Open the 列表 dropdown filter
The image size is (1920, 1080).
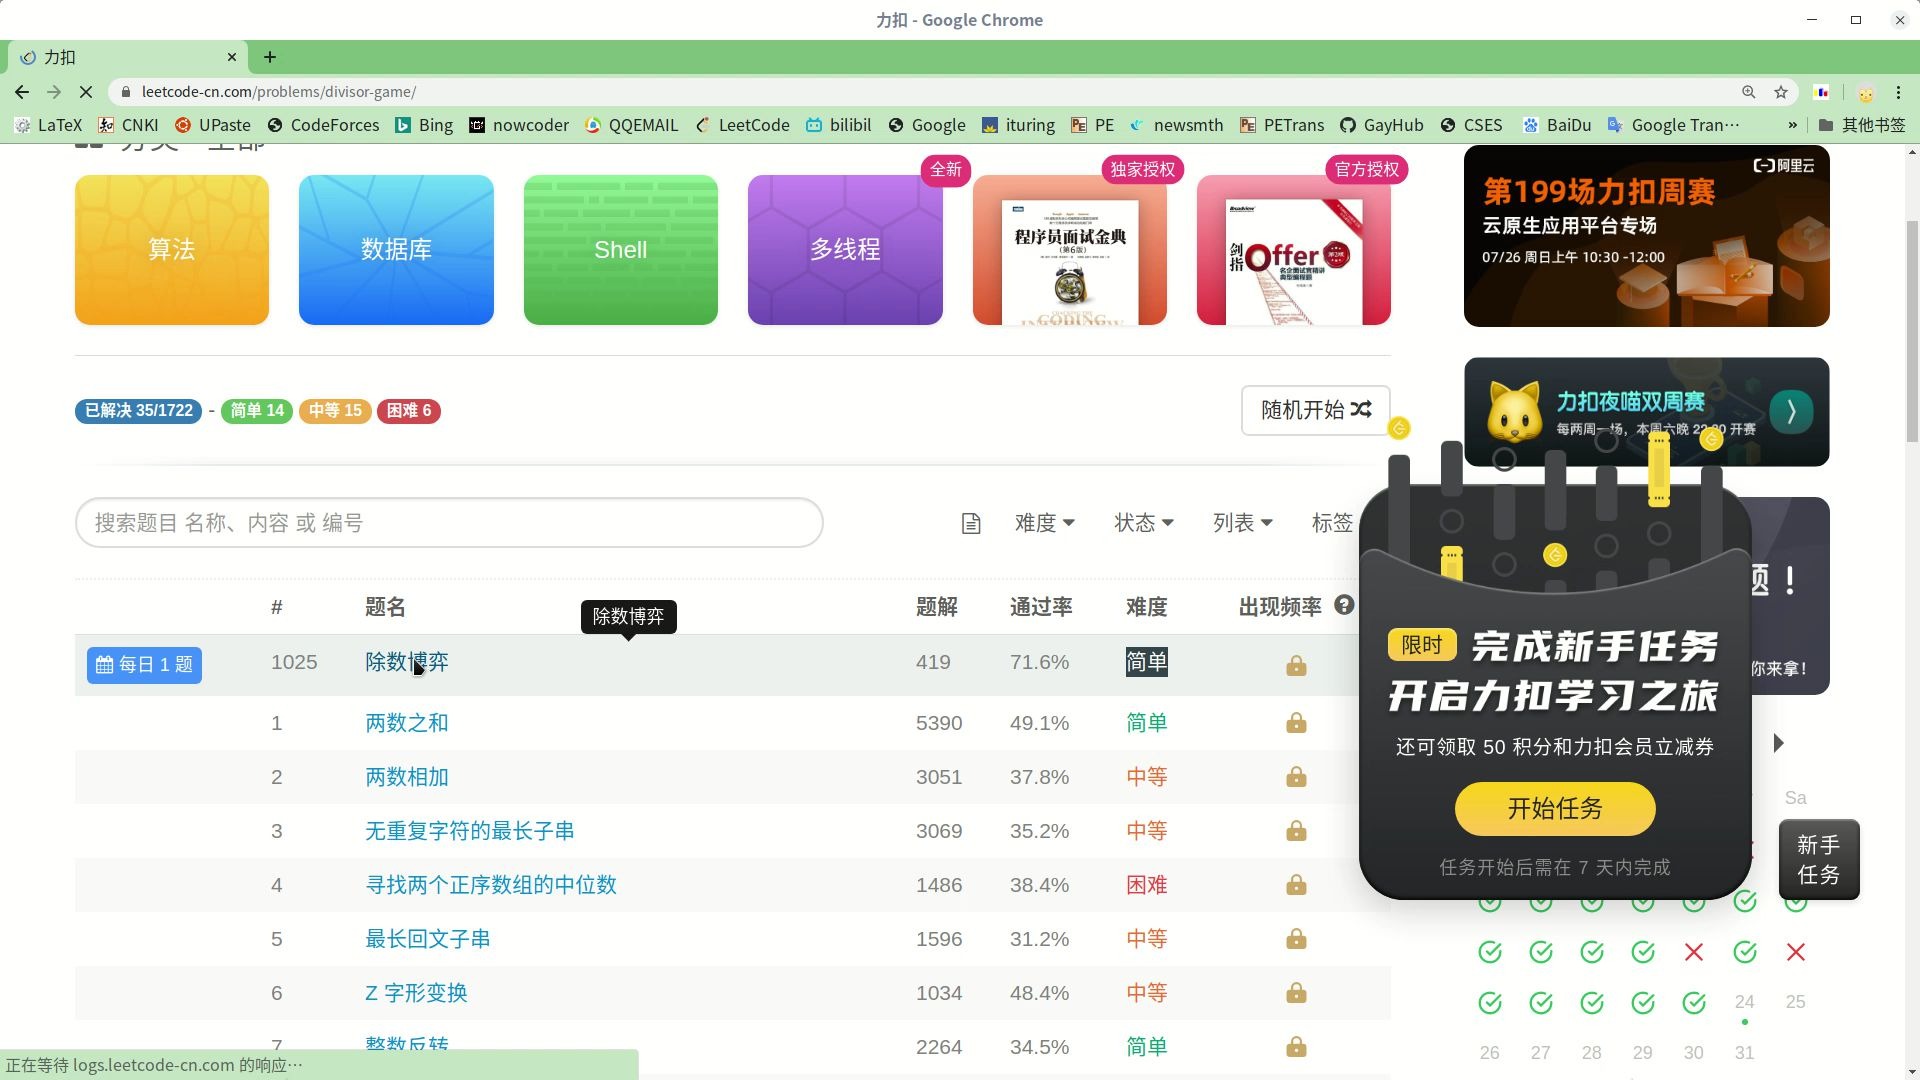[x=1243, y=522]
